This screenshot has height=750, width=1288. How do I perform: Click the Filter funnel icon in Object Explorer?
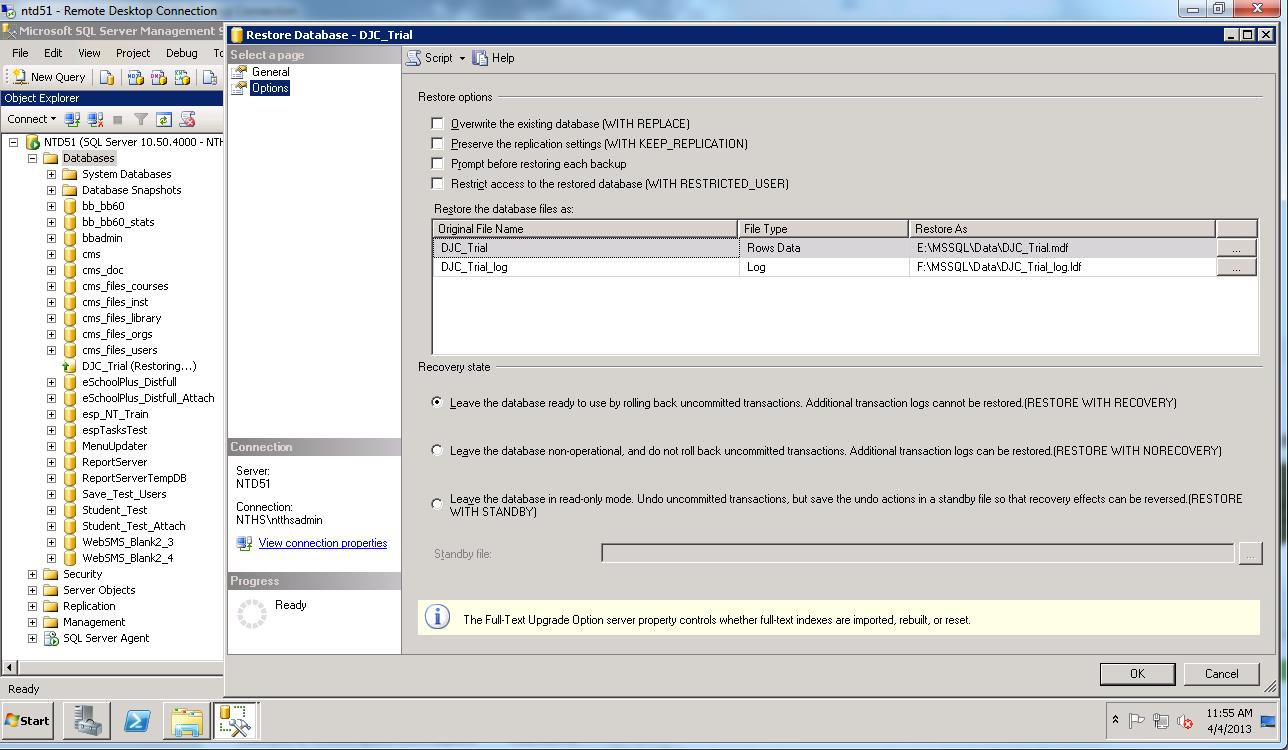[x=141, y=119]
